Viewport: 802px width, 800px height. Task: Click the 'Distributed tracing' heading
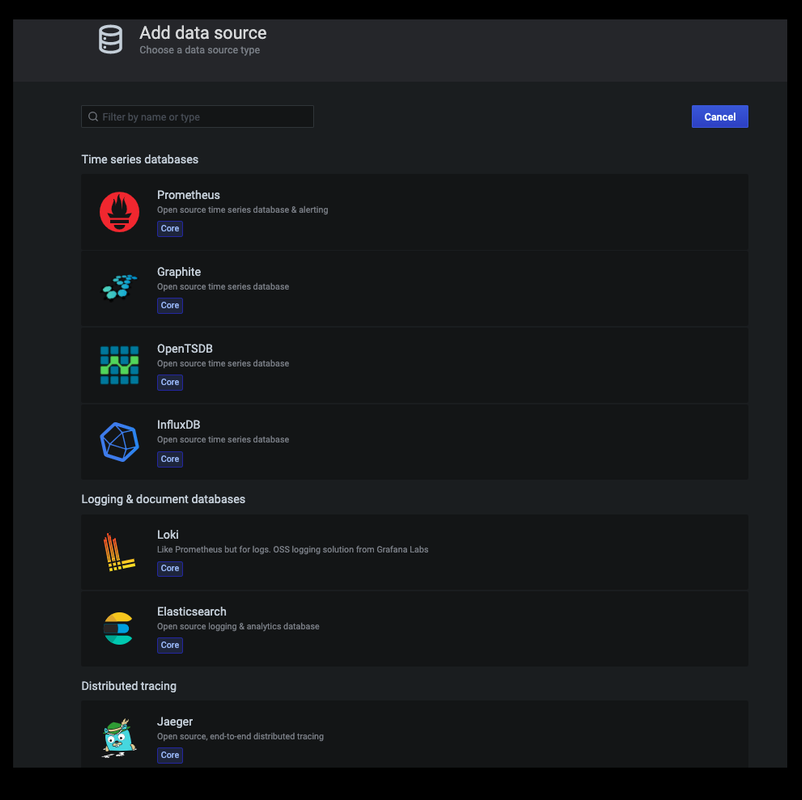click(129, 686)
